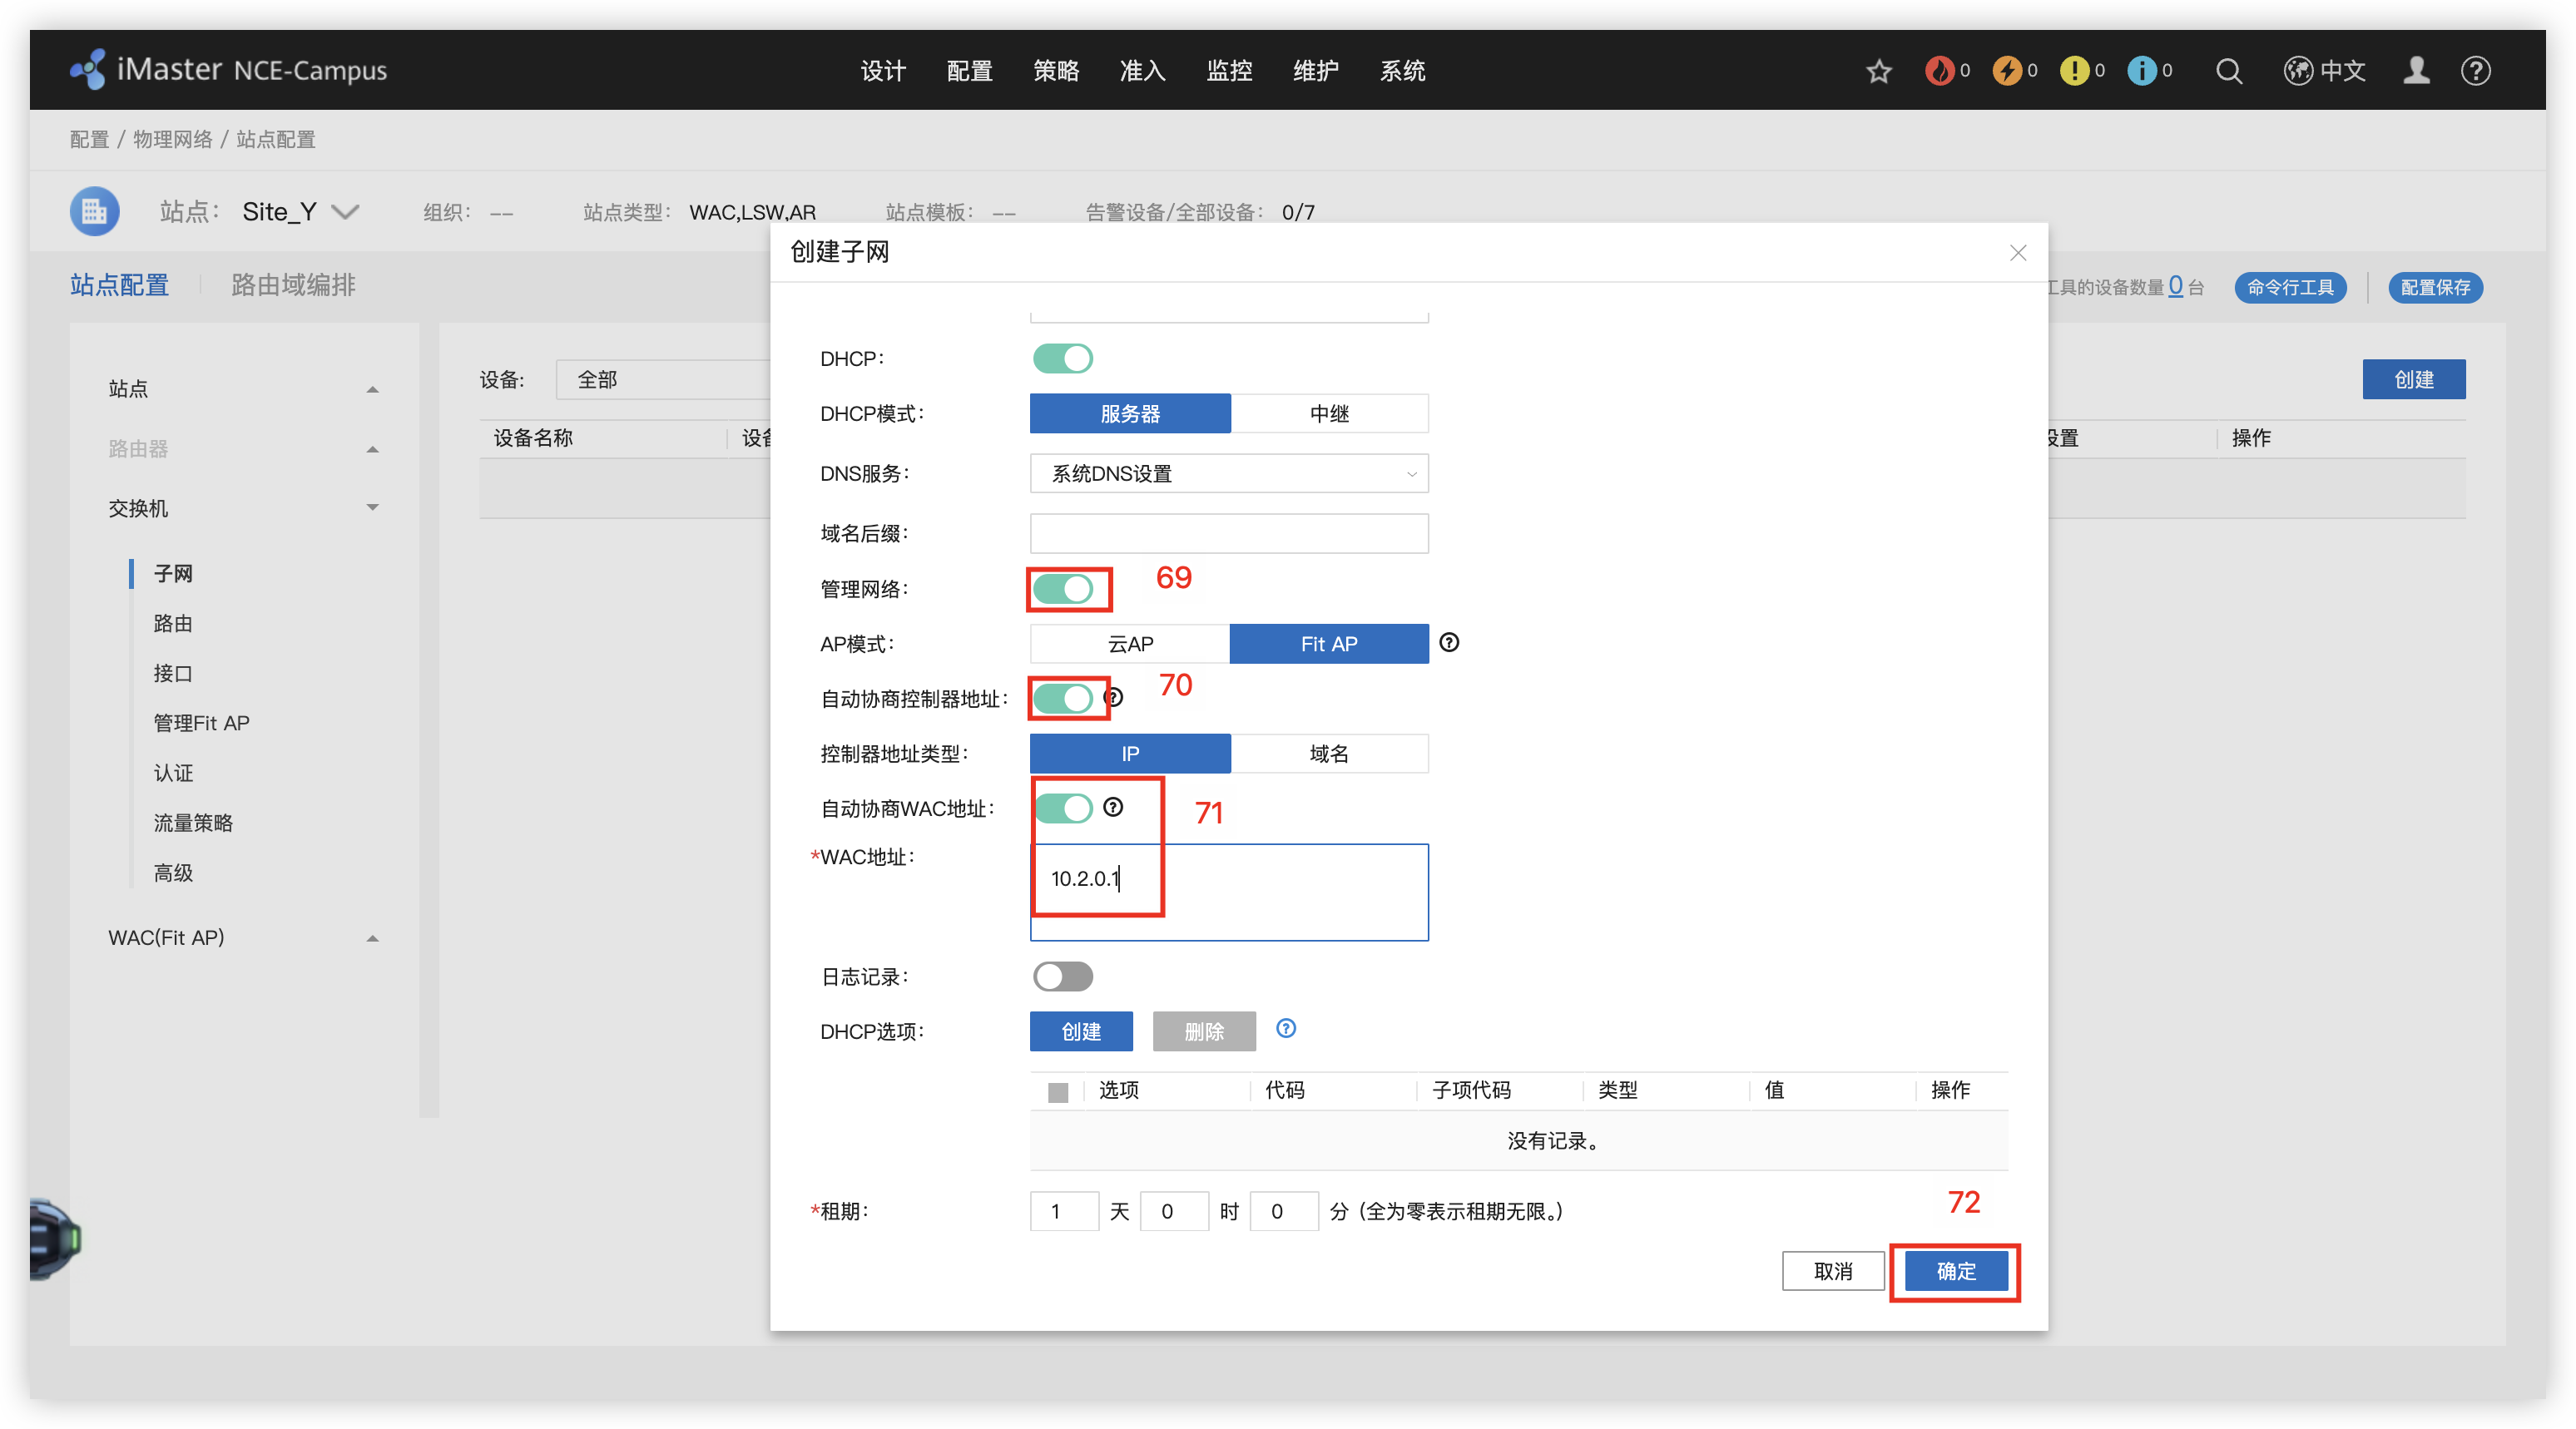Click the 域名后缀 input field
Image resolution: width=2576 pixels, height=1429 pixels.
(1228, 534)
